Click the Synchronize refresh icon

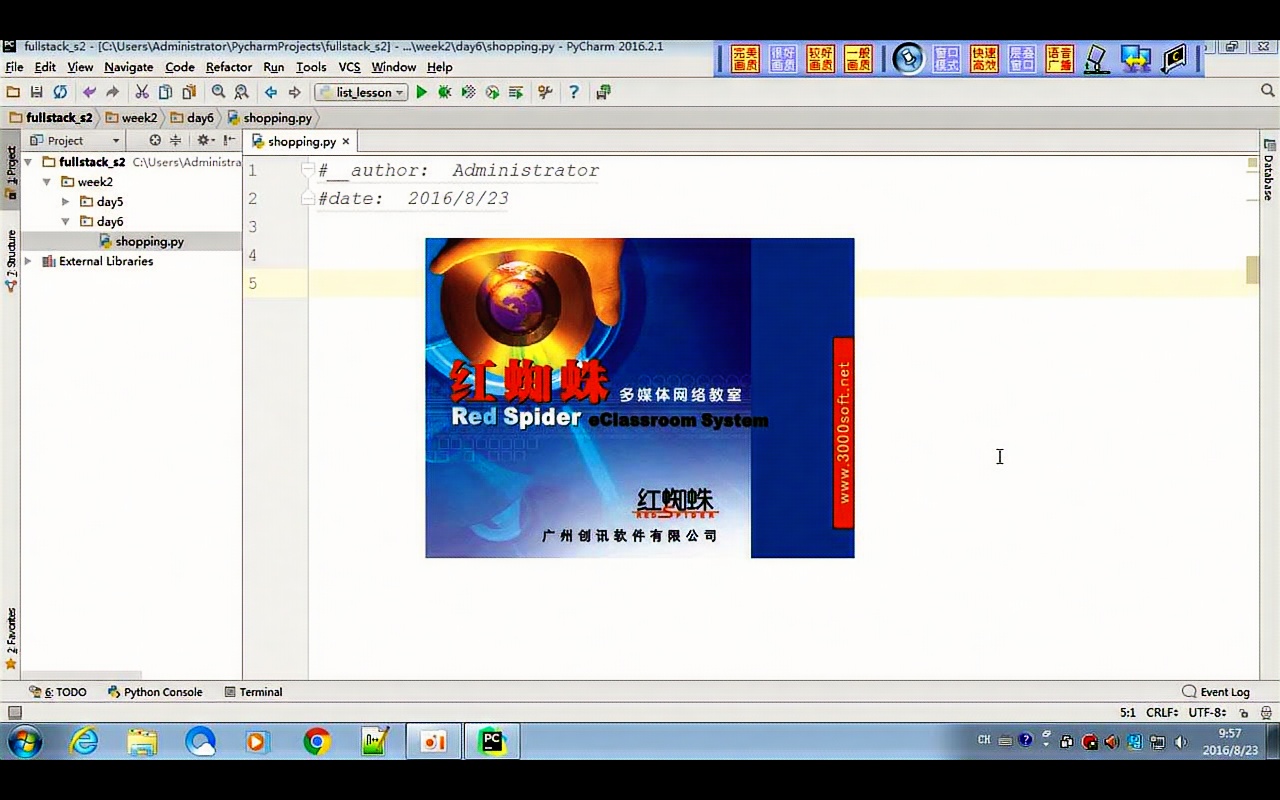pyautogui.click(x=60, y=92)
